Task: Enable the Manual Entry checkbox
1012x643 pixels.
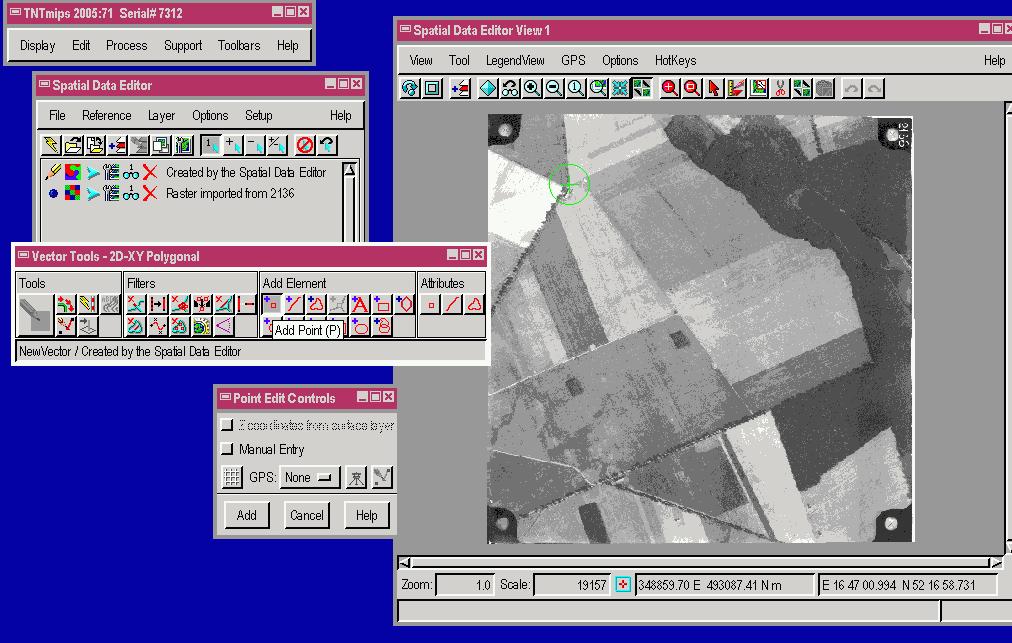Action: click(227, 449)
